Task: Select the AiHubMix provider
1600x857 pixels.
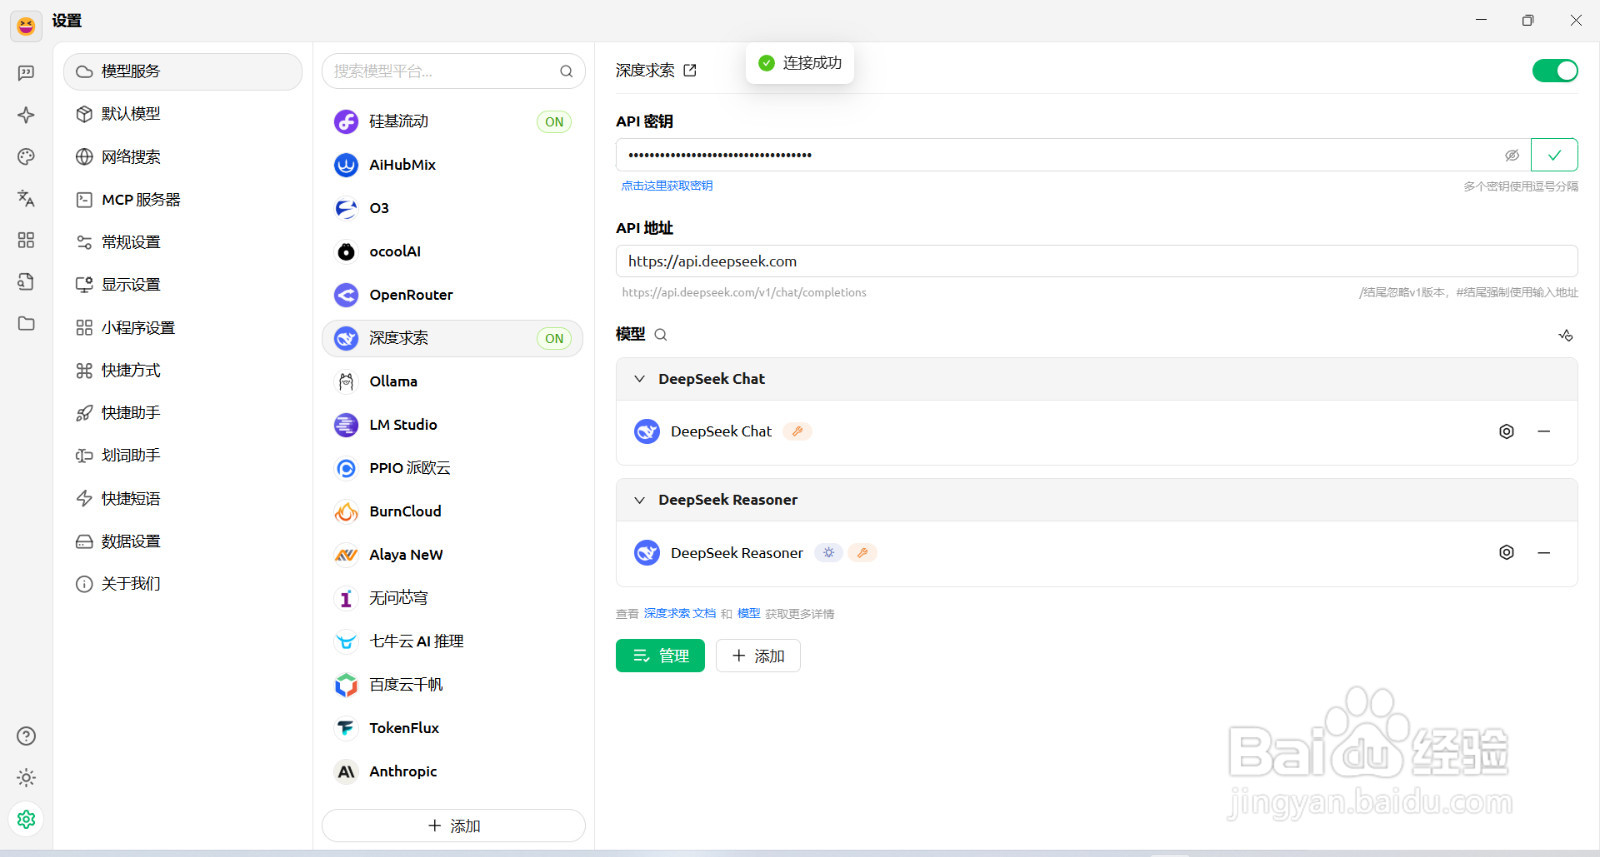Action: (x=453, y=165)
